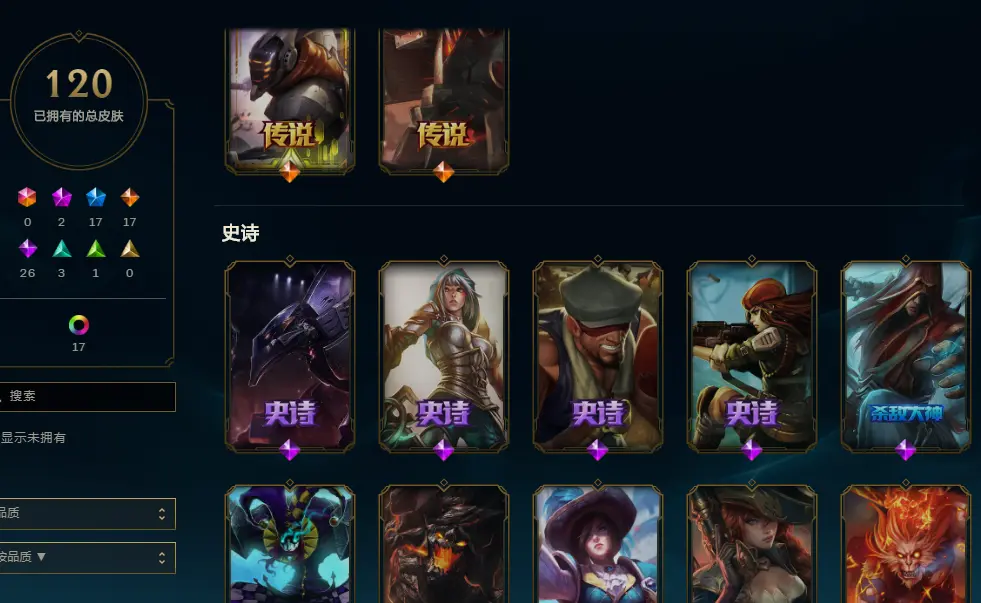Open the 按品质 sort dropdown
Image resolution: width=981 pixels, height=603 pixels.
tap(87, 557)
